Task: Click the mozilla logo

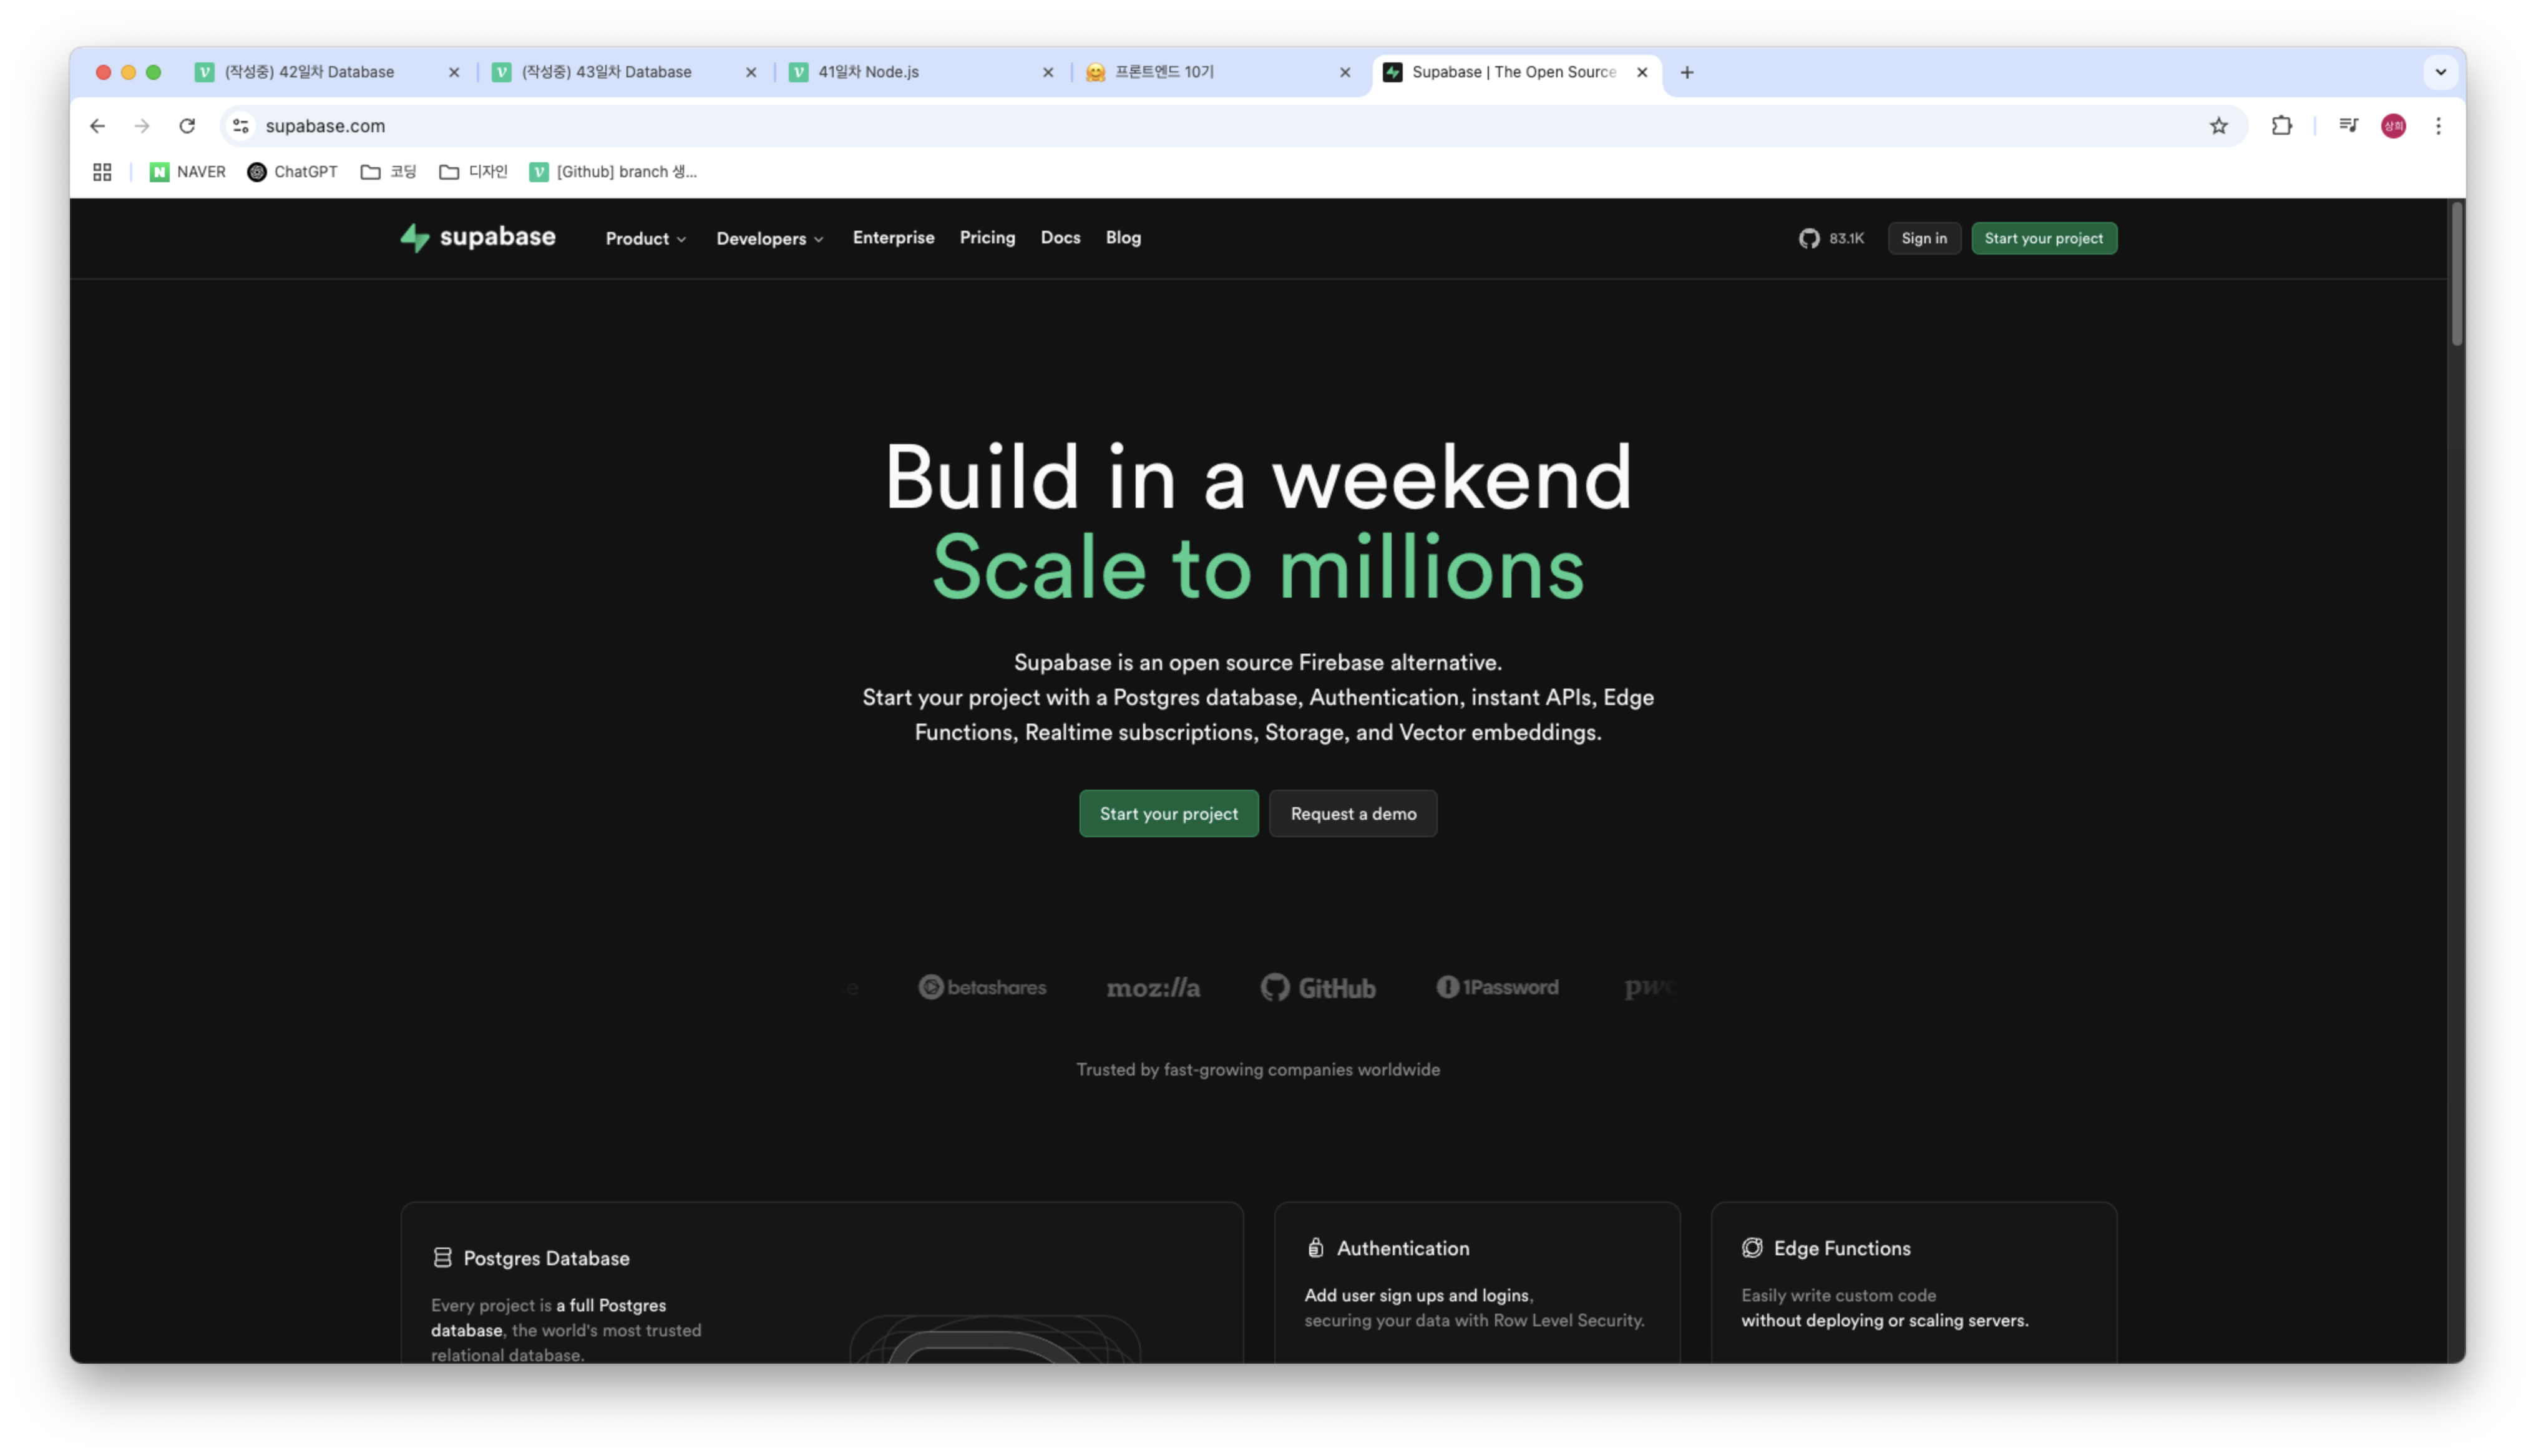Action: pyautogui.click(x=1153, y=988)
